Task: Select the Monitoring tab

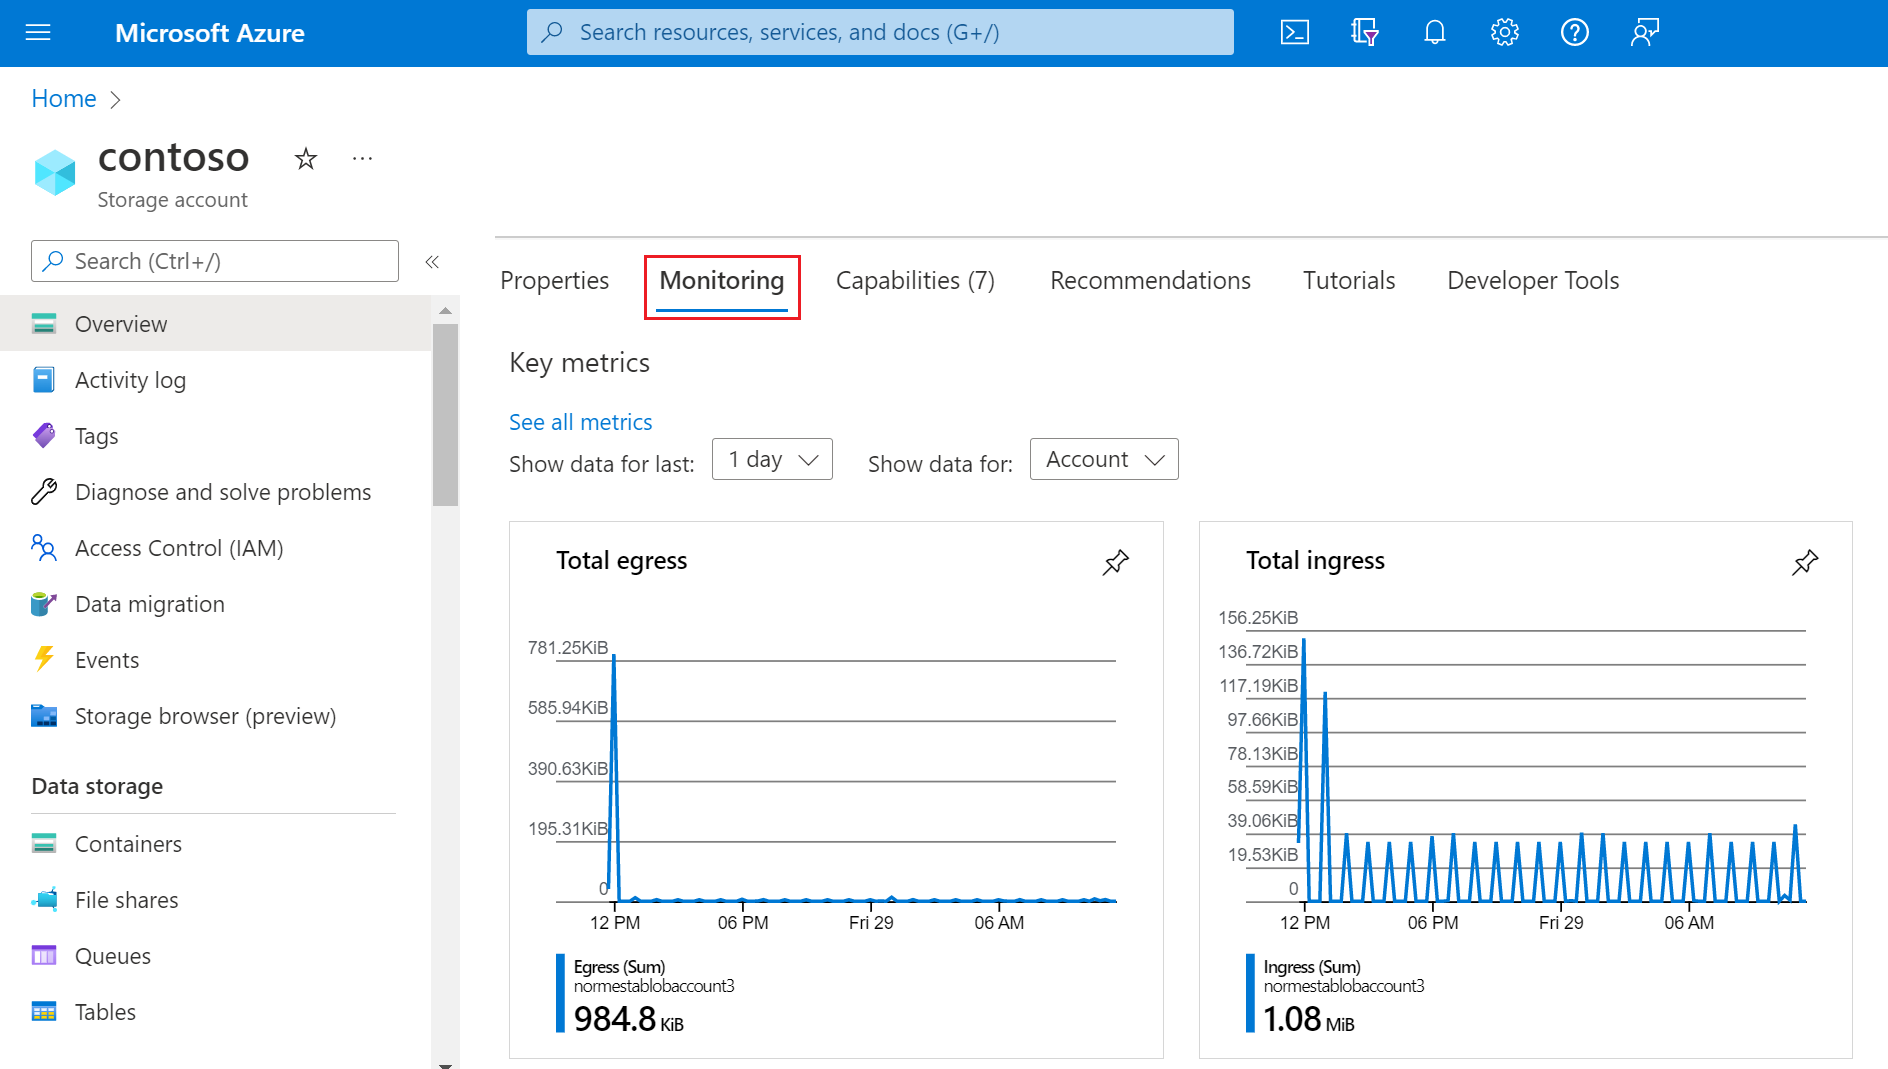Action: pyautogui.click(x=722, y=281)
